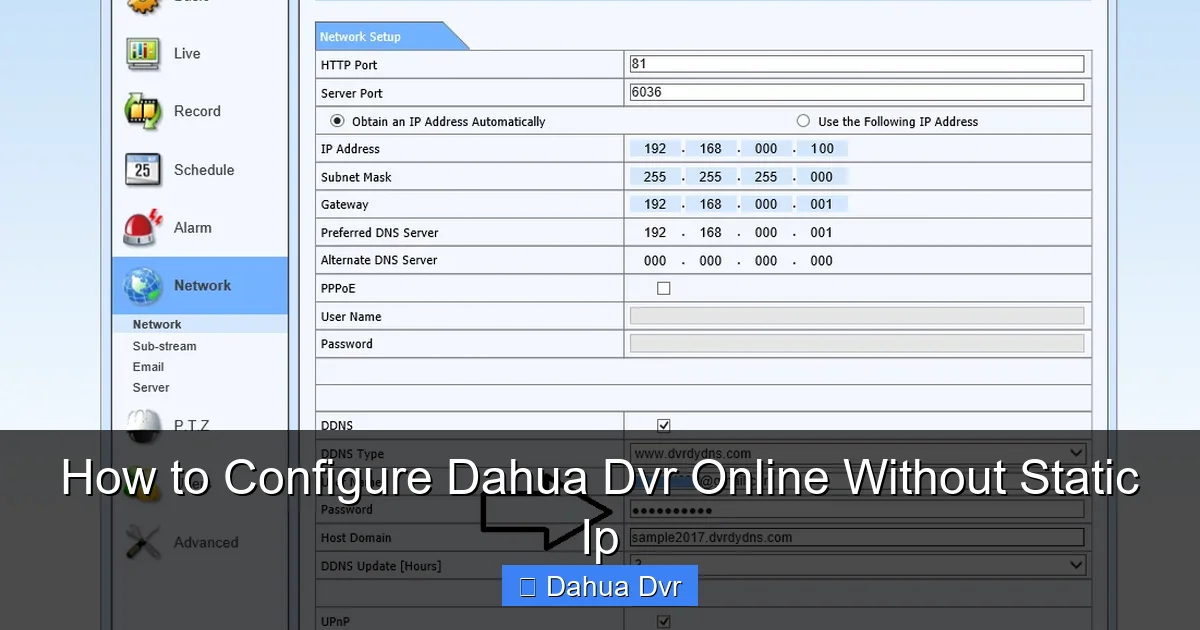This screenshot has width=1200, height=630.
Task: Click the Schedule calendar icon
Action: point(141,170)
